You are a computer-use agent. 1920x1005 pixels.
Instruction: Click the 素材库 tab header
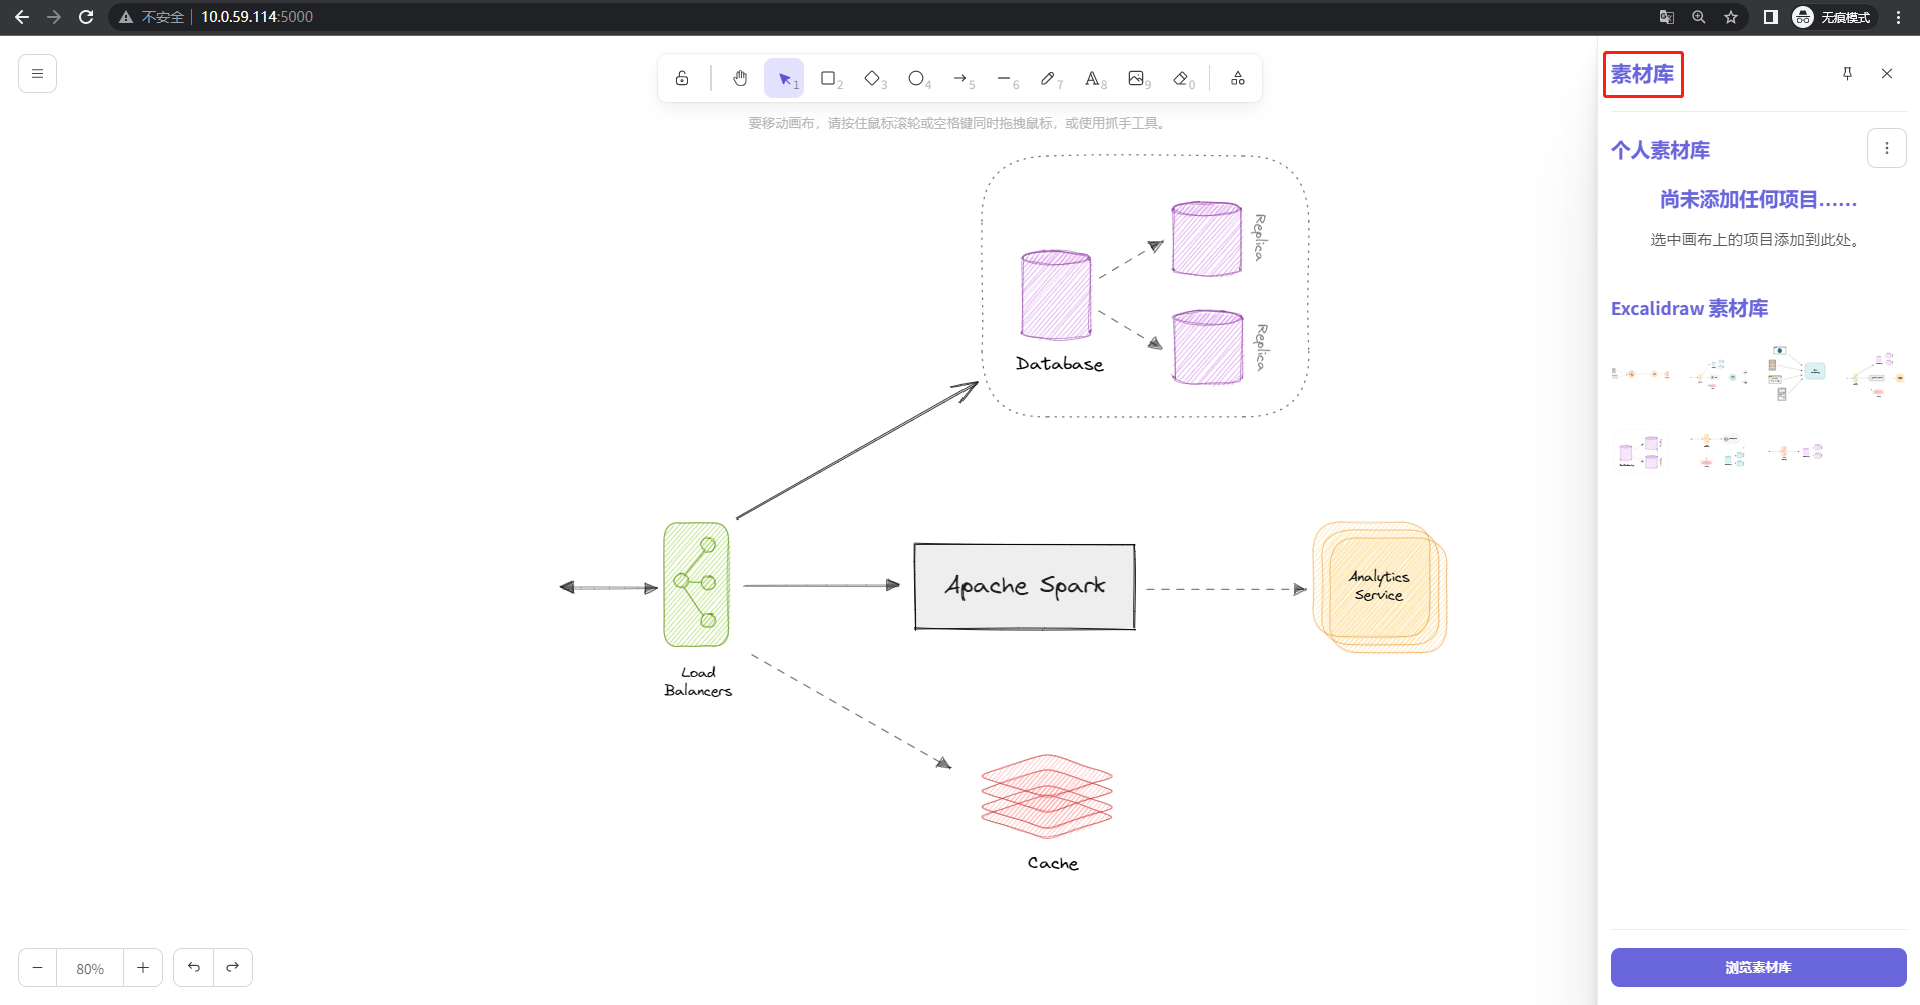(1643, 74)
